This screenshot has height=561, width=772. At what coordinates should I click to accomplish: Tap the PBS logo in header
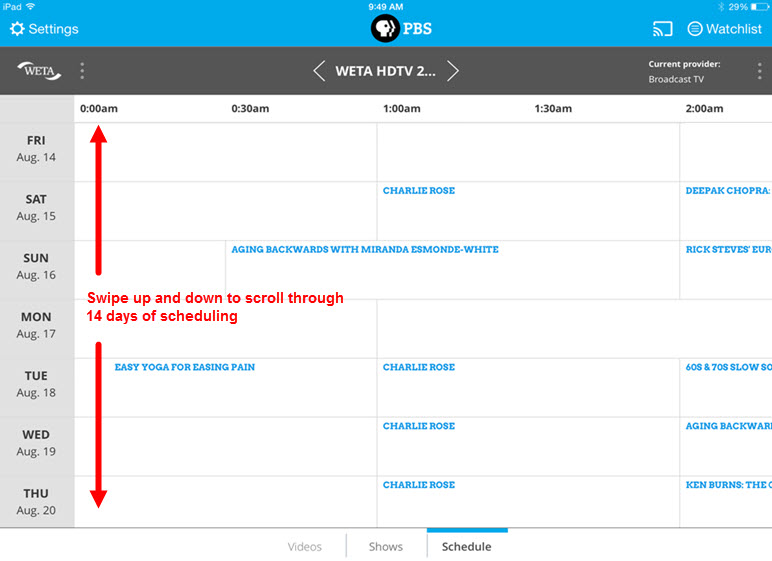[x=401, y=29]
